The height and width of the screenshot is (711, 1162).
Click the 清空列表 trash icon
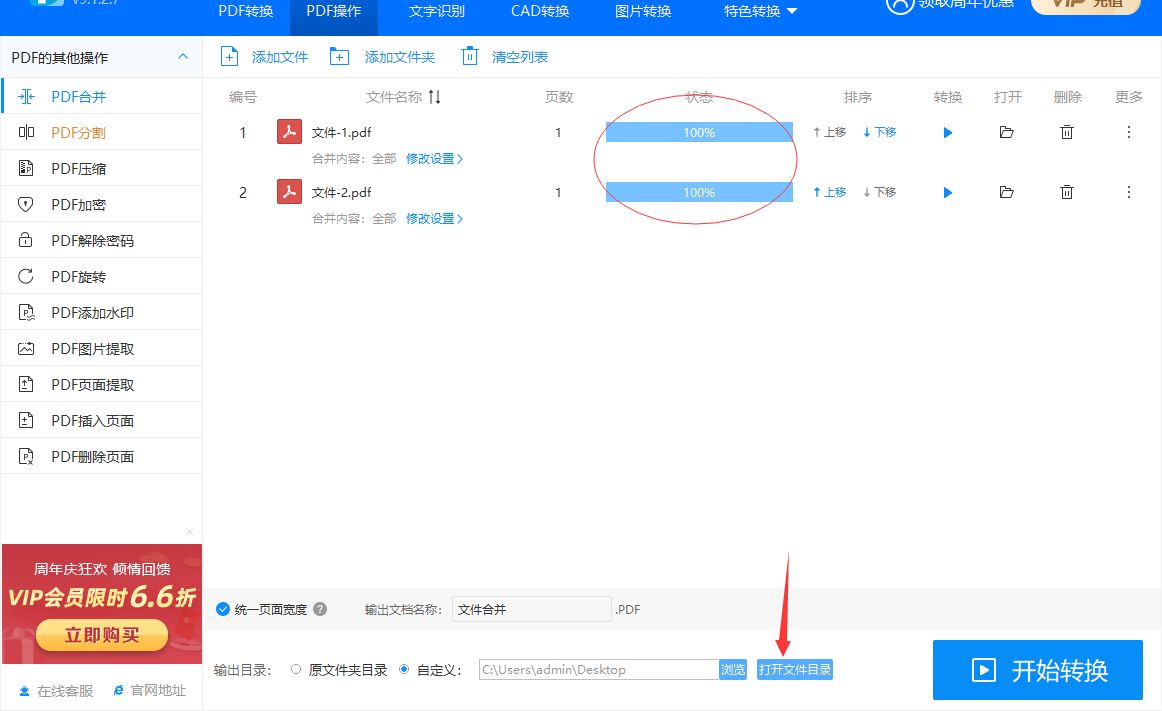(x=470, y=56)
